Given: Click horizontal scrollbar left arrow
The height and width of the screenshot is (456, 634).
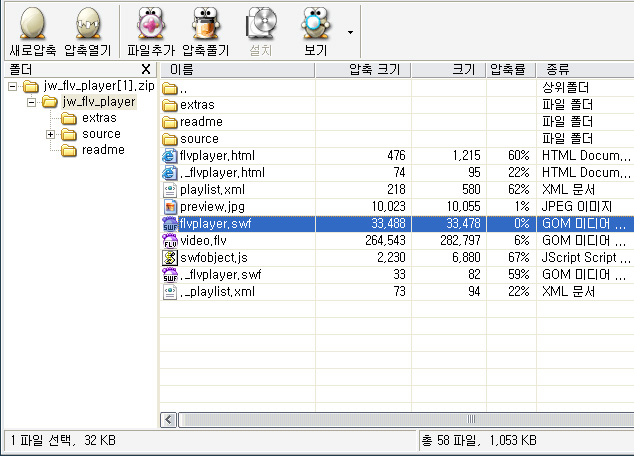Looking at the screenshot, I should (169, 420).
